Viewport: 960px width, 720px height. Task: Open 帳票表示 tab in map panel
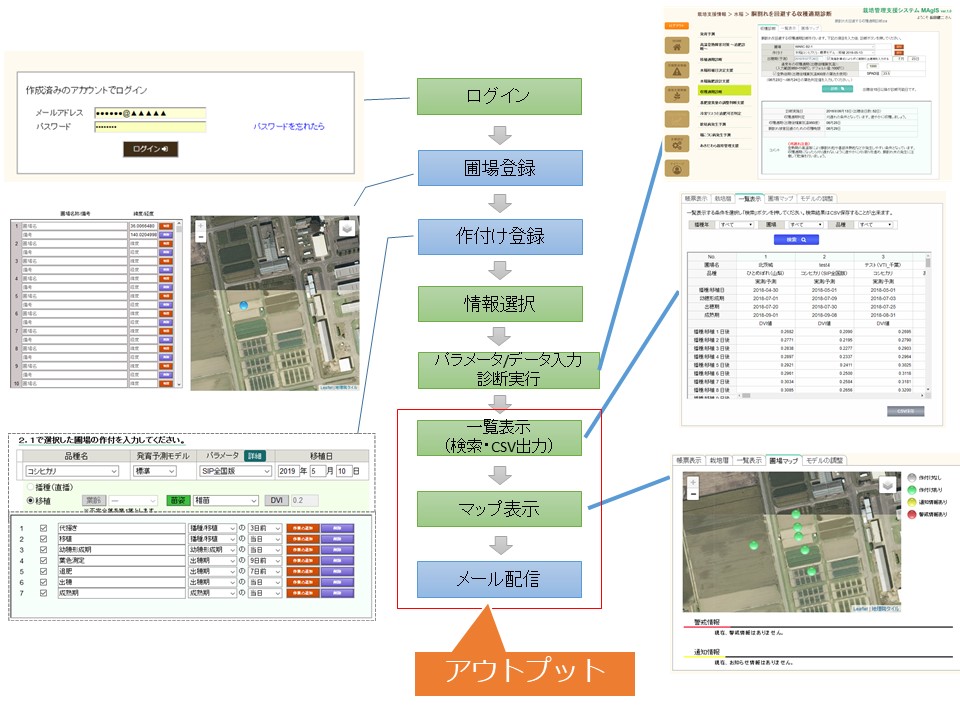tap(689, 460)
